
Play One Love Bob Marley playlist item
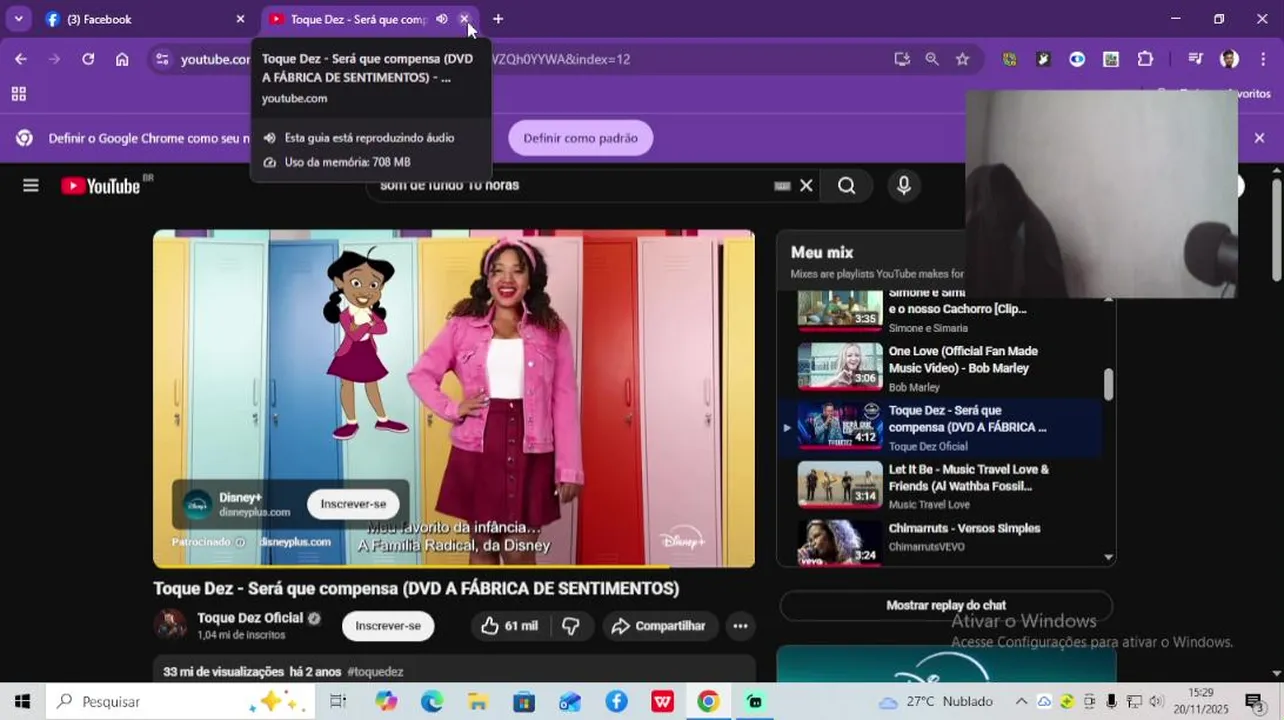tap(939, 368)
